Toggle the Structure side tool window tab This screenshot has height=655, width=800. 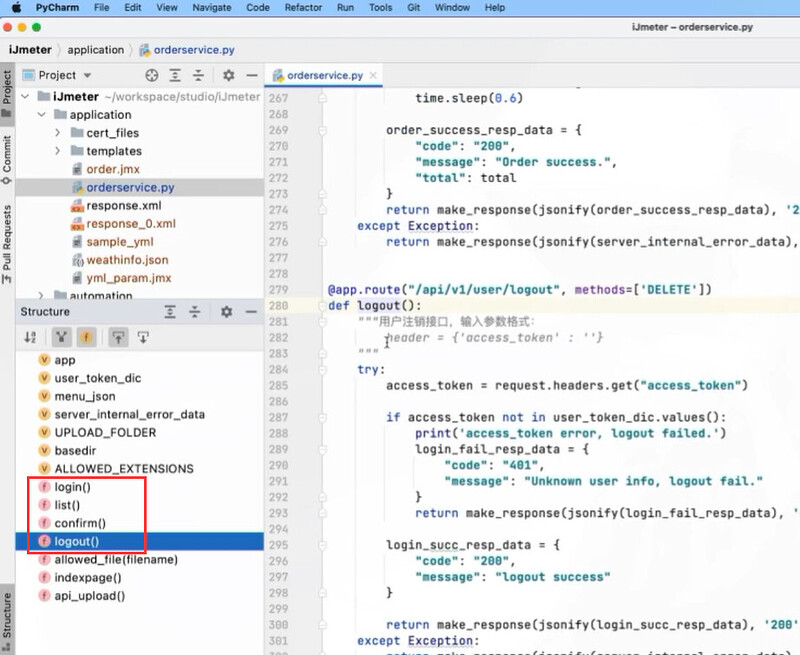[x=7, y=620]
